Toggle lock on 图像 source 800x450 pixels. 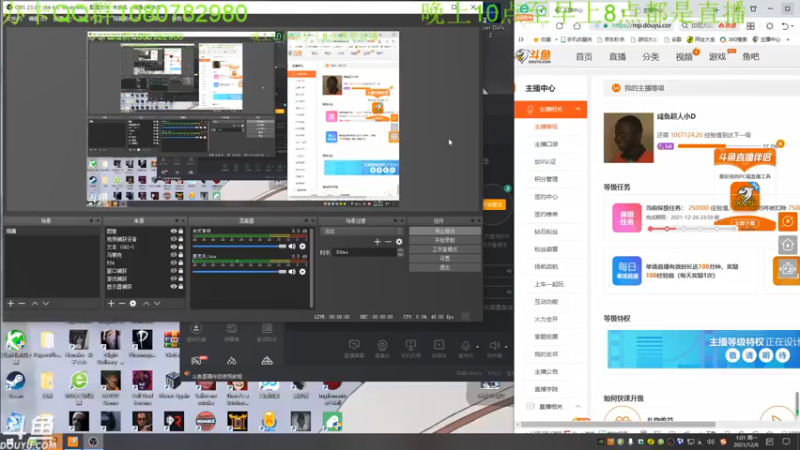[x=181, y=231]
